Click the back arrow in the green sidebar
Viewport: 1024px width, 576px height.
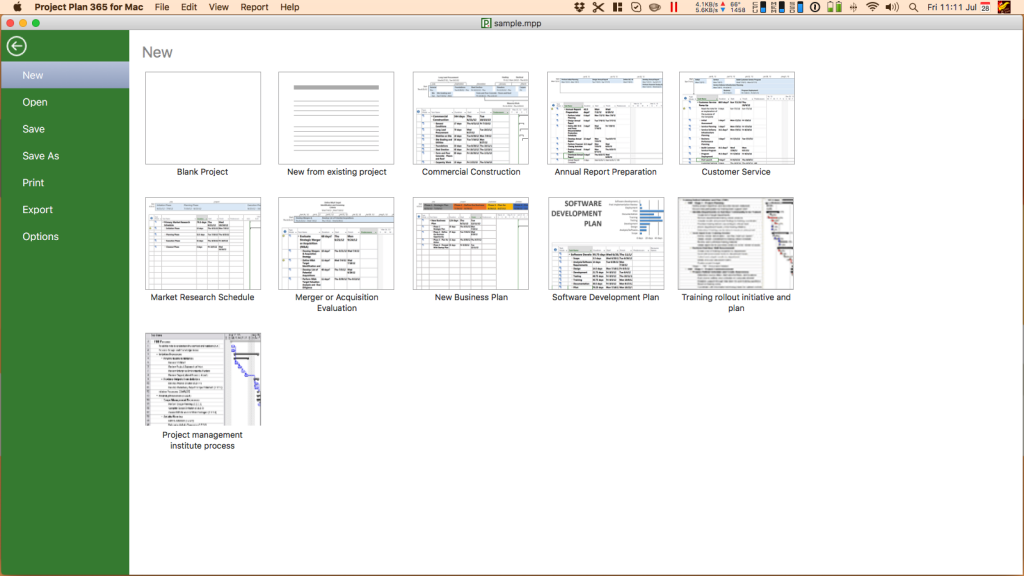click(17, 46)
